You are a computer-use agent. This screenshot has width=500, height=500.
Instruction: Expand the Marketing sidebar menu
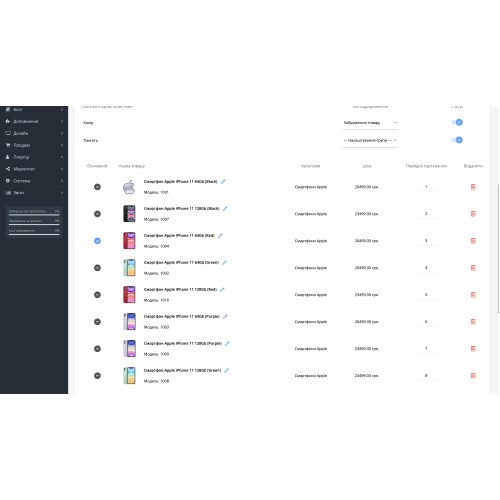[x=34, y=169]
